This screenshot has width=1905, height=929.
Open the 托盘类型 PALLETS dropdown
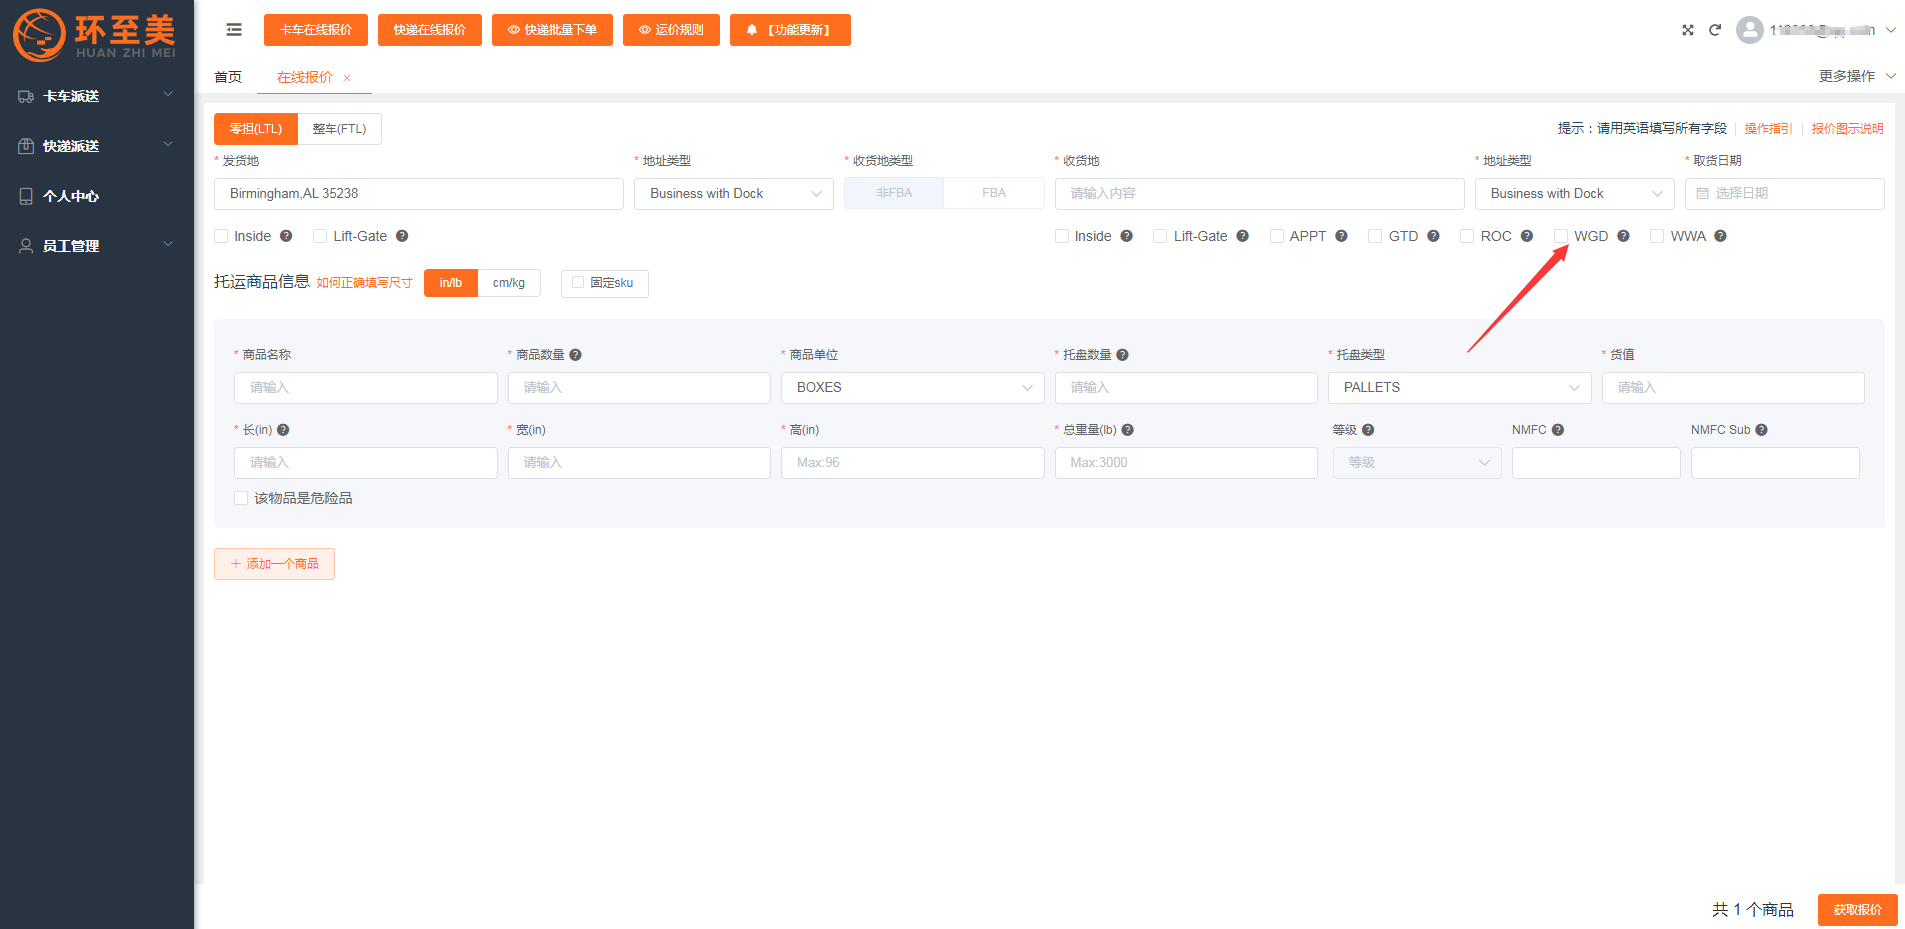point(1459,388)
